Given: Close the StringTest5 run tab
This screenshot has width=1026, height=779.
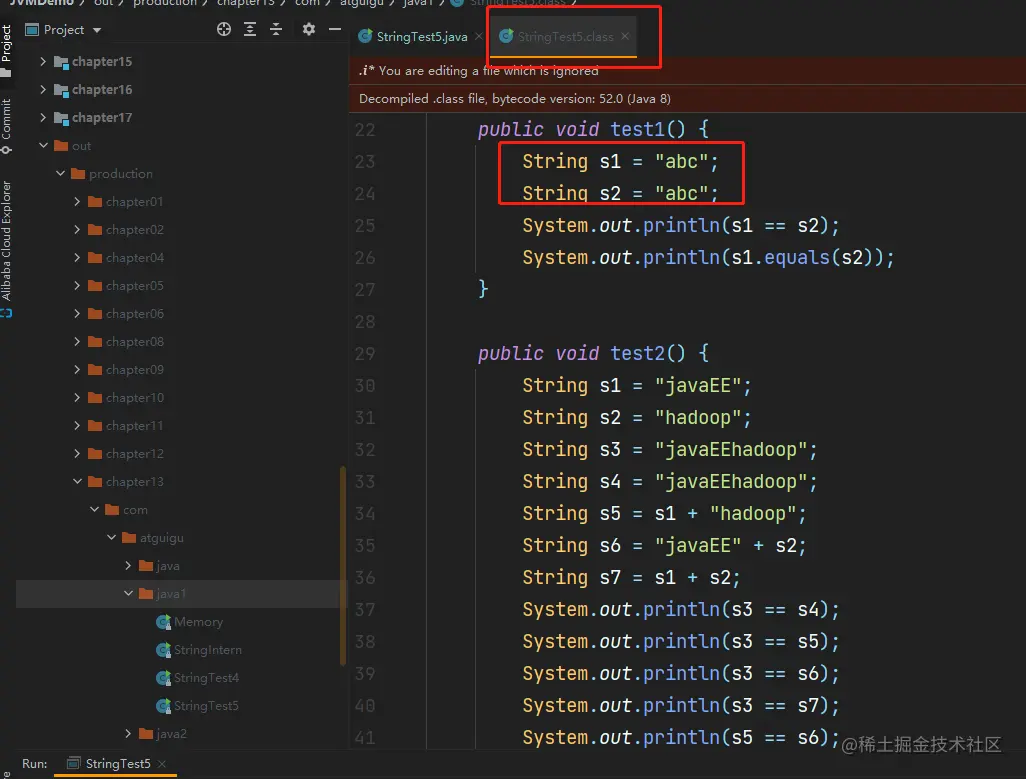Looking at the screenshot, I should [x=162, y=763].
